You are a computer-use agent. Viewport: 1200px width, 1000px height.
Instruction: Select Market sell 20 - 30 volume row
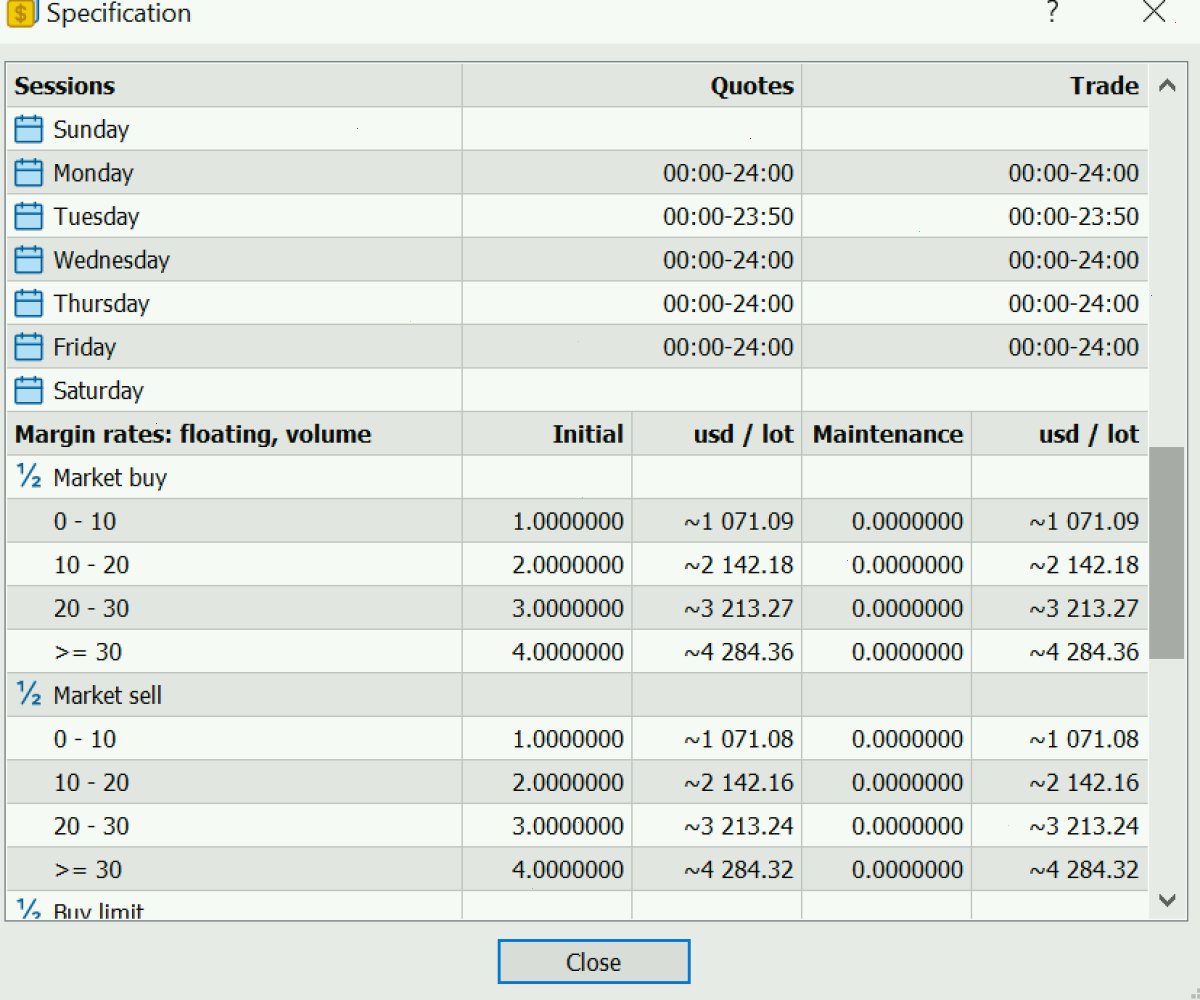578,826
